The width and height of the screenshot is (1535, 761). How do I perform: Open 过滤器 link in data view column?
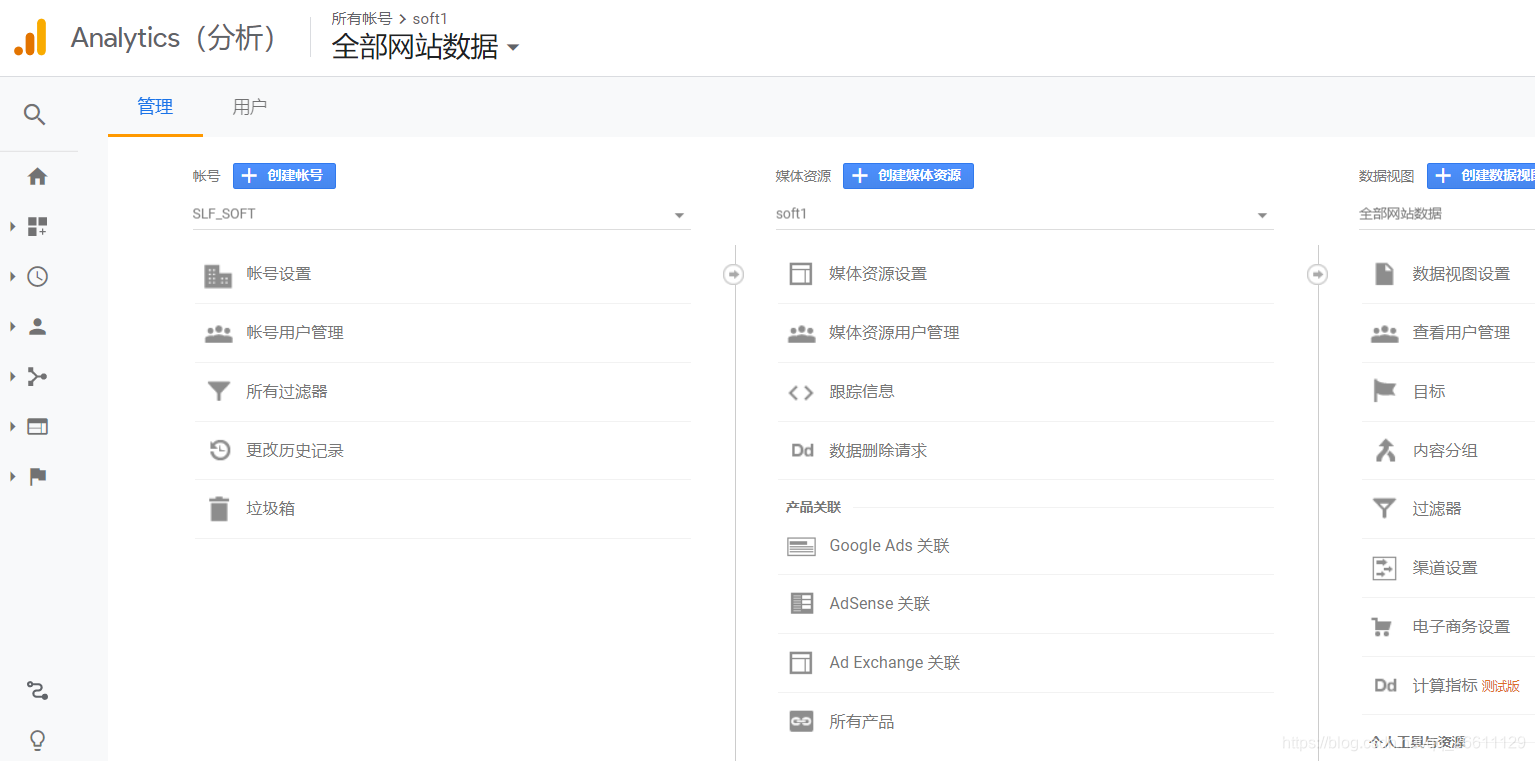click(1437, 509)
